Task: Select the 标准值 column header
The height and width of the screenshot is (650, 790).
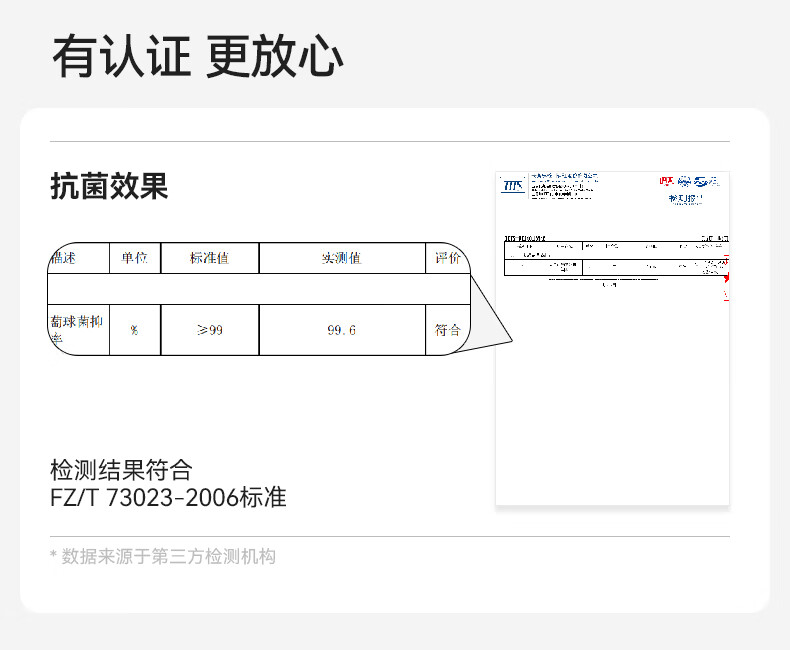Action: click(x=209, y=258)
